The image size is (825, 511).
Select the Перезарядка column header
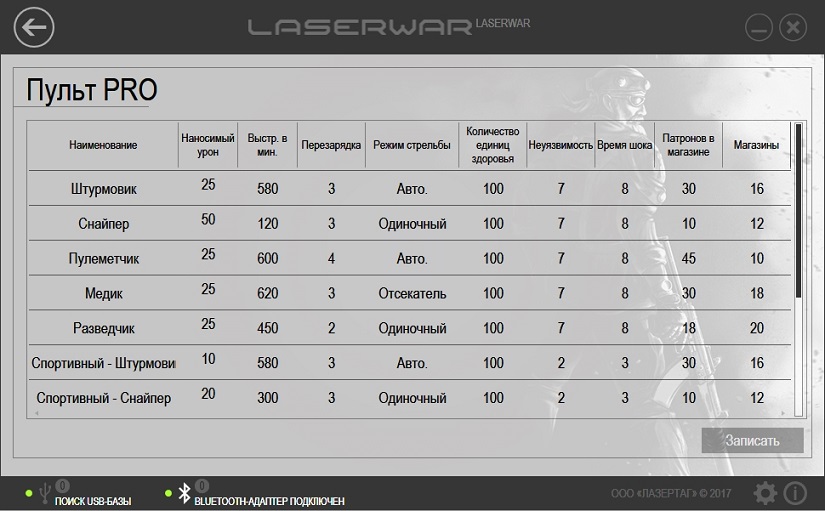pyautogui.click(x=331, y=145)
